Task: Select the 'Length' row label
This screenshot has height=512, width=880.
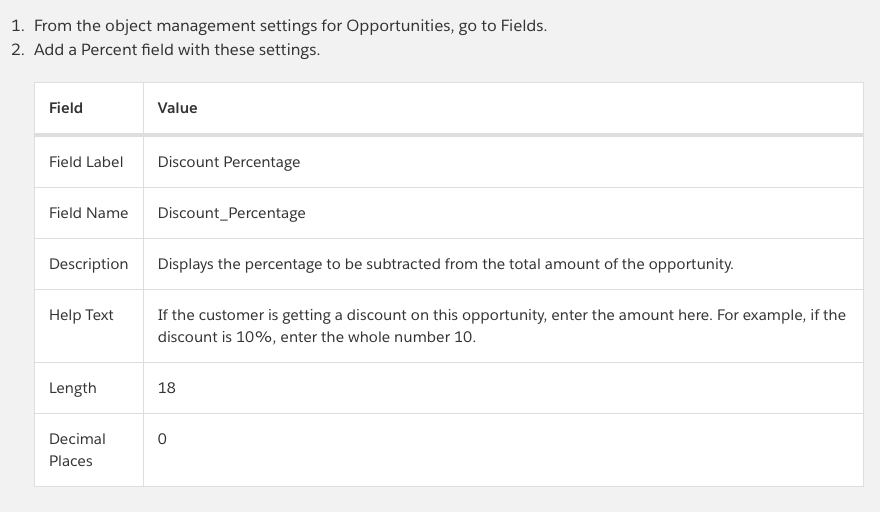Action: [x=73, y=388]
